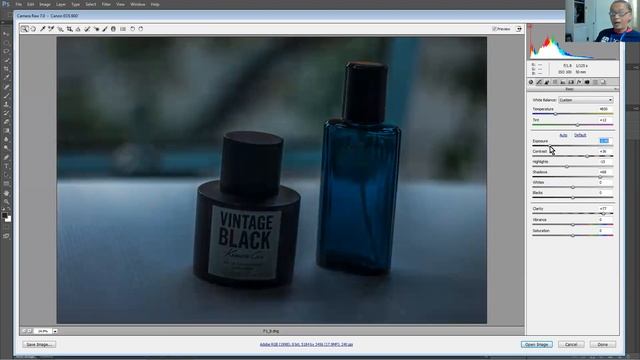Click the Done button
Viewport: 640px width, 360px height.
602,344
